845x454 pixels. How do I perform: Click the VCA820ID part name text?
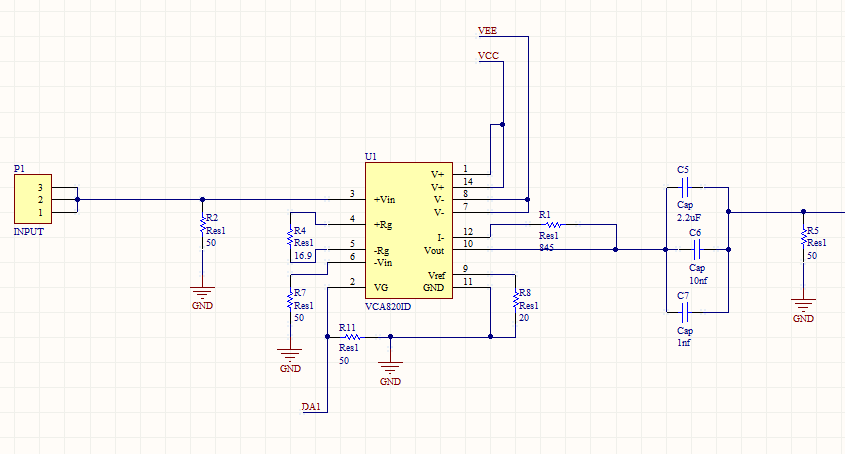388,306
